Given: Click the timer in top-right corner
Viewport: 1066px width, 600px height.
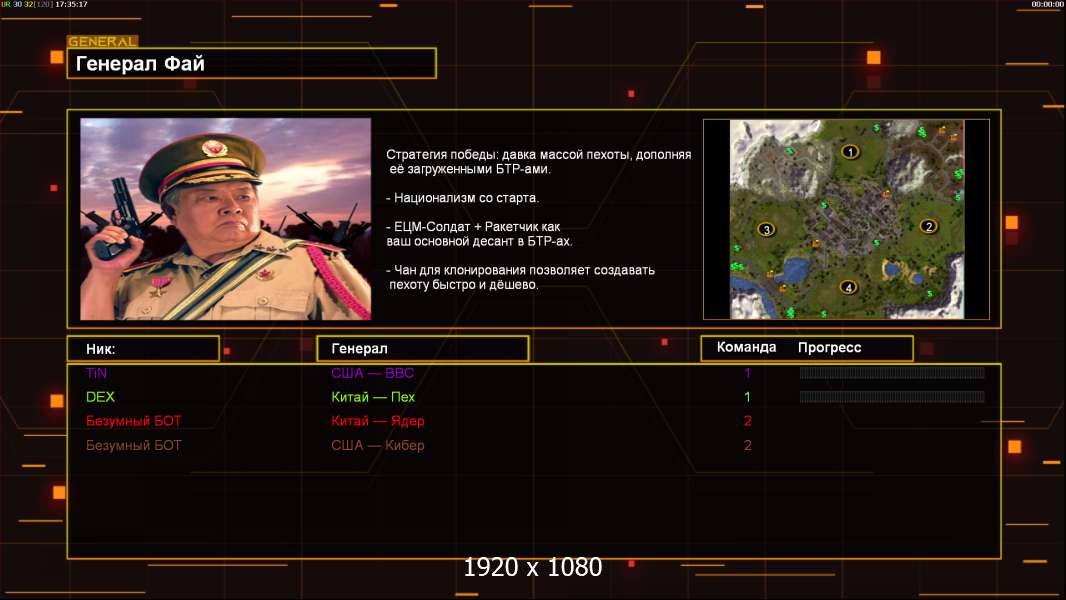Looking at the screenshot, I should click(1047, 4).
